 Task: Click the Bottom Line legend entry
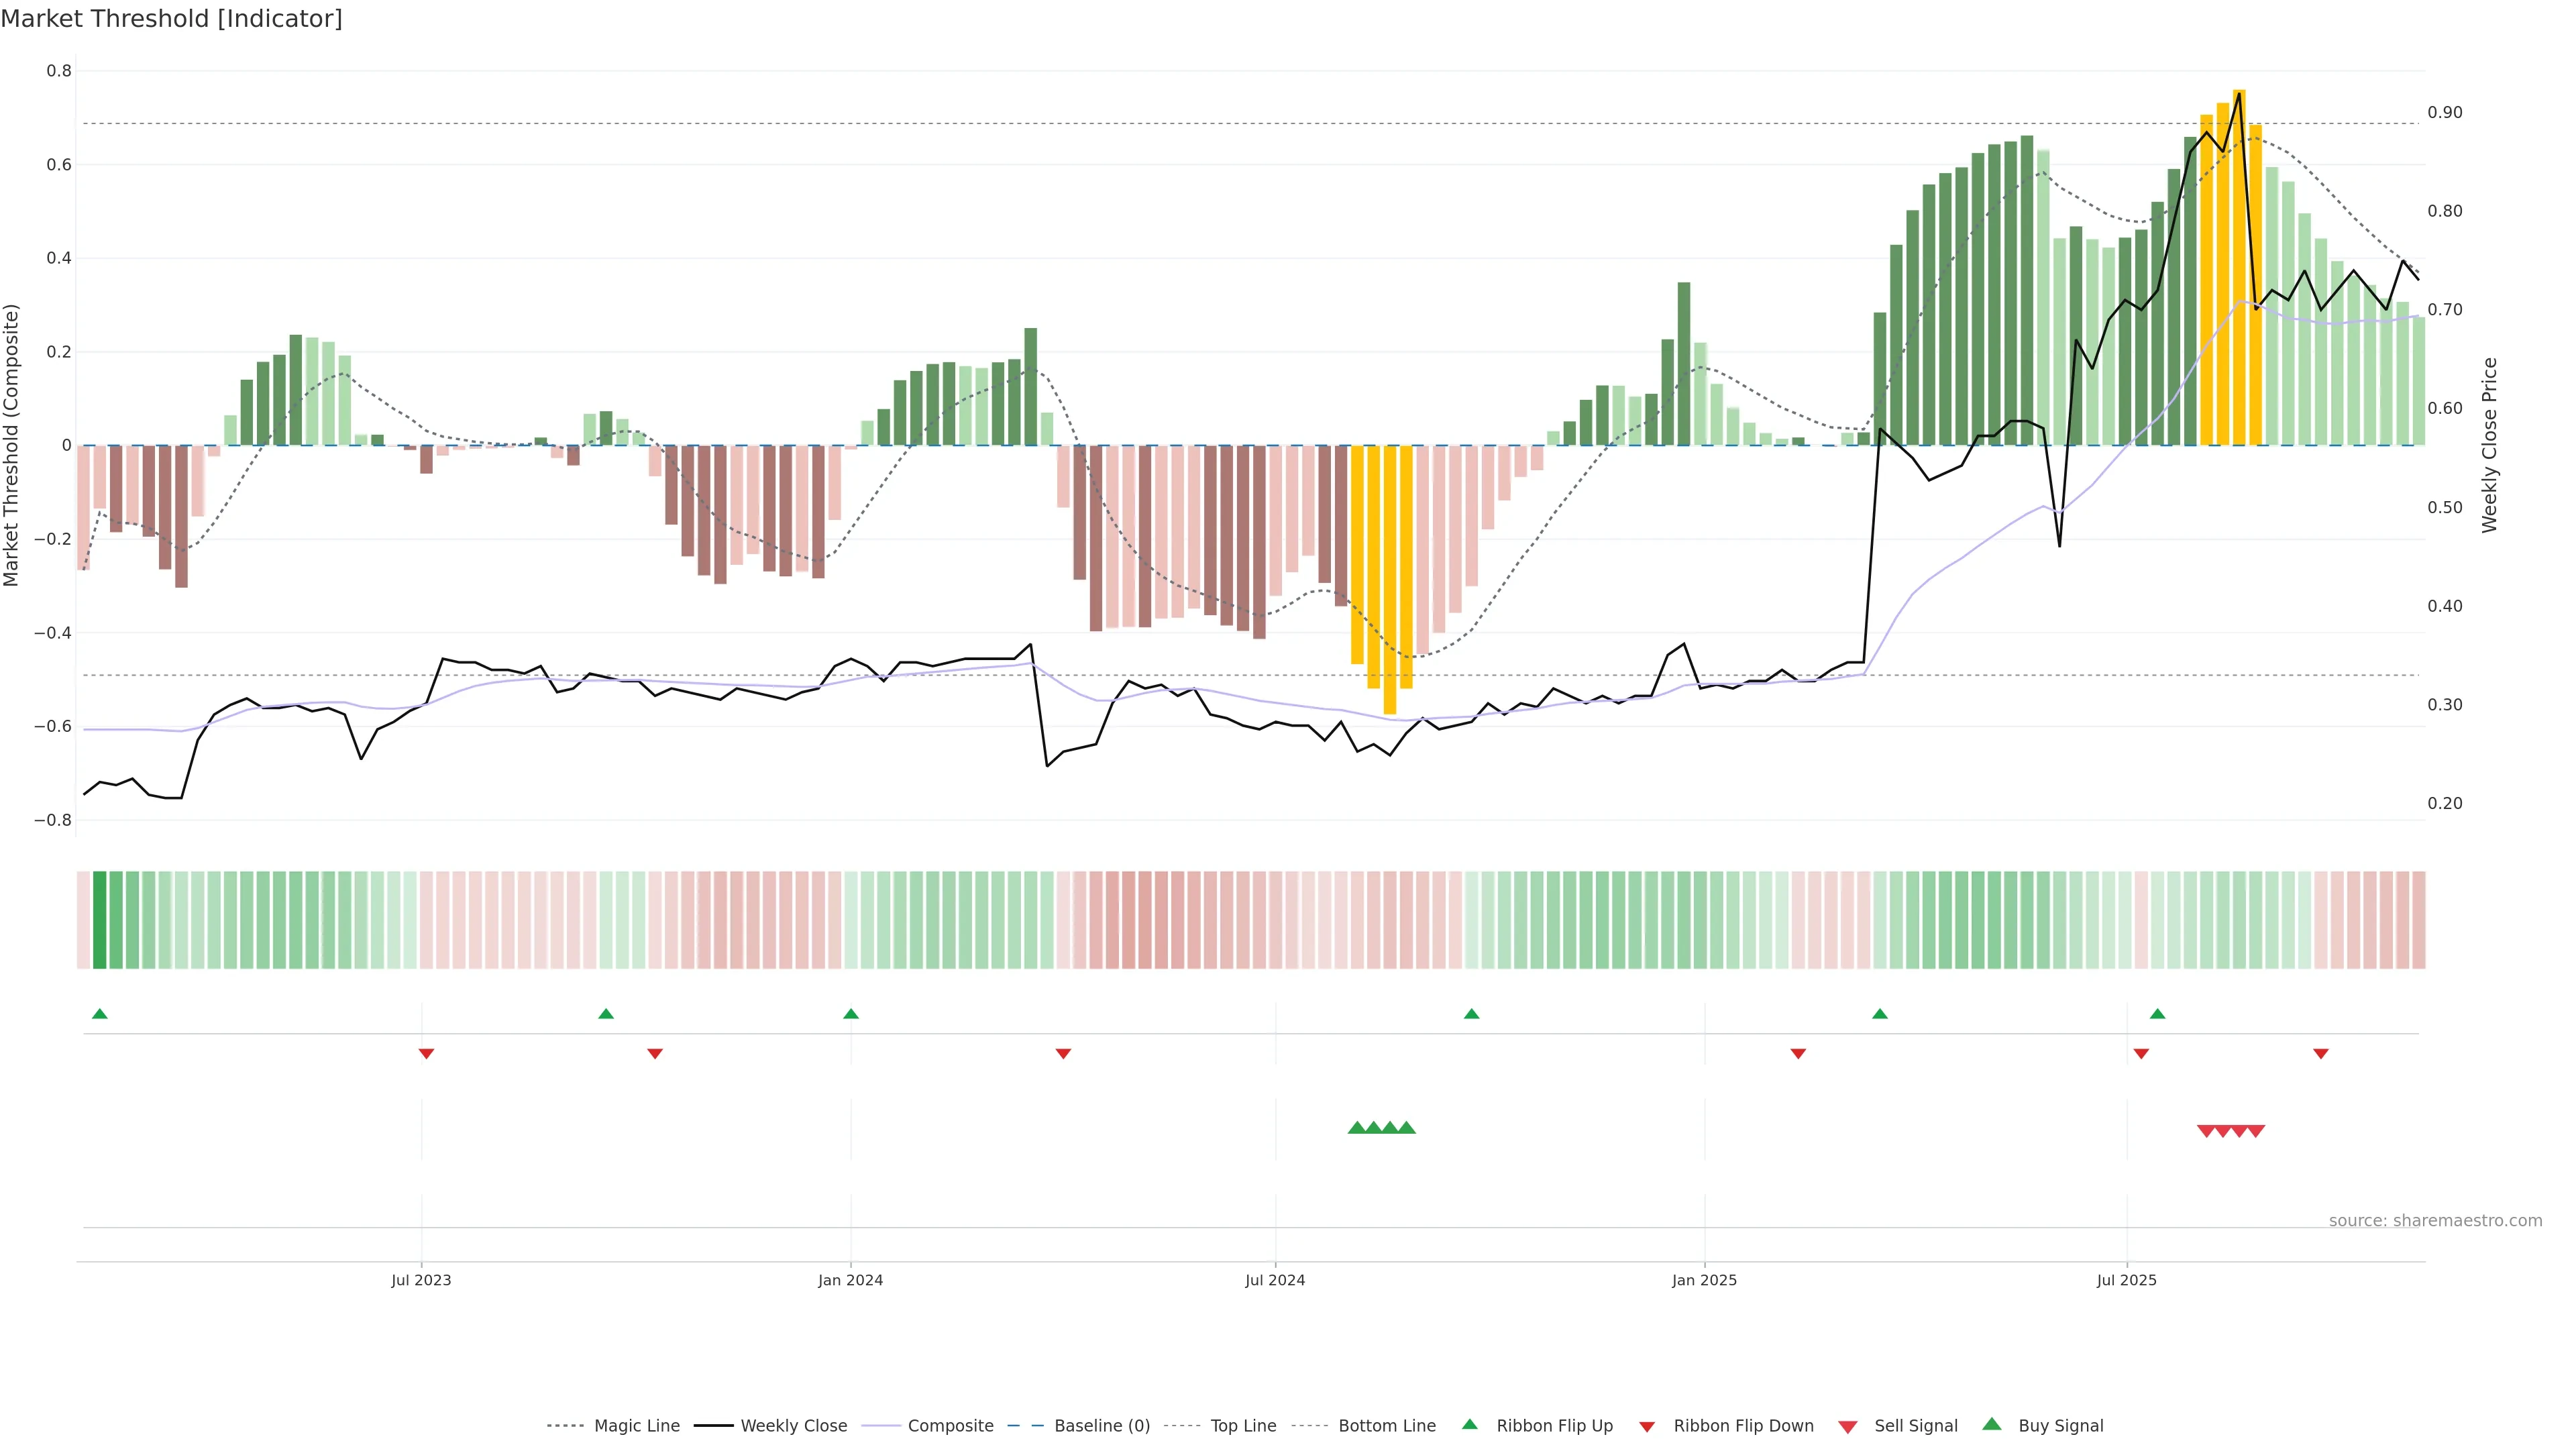[x=1386, y=1425]
